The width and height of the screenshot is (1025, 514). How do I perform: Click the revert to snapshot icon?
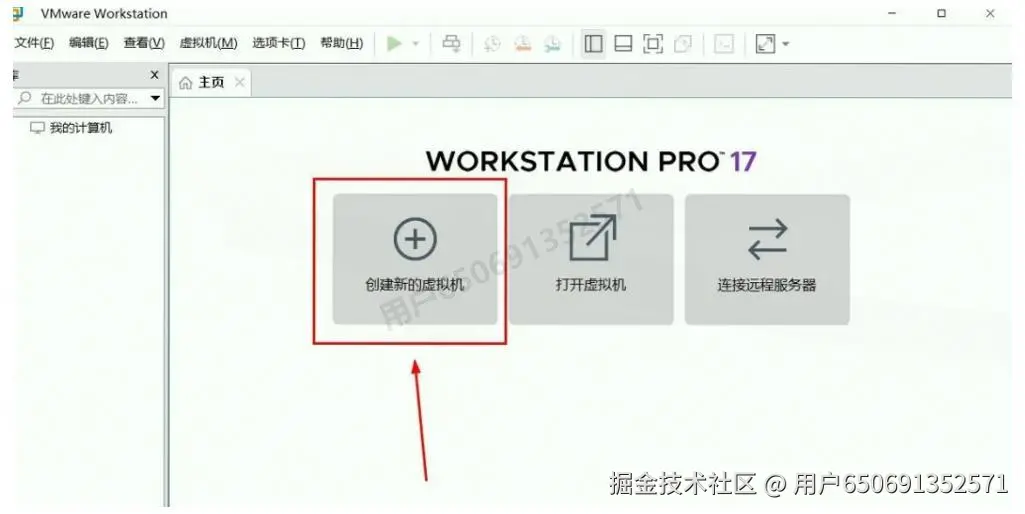[x=522, y=44]
